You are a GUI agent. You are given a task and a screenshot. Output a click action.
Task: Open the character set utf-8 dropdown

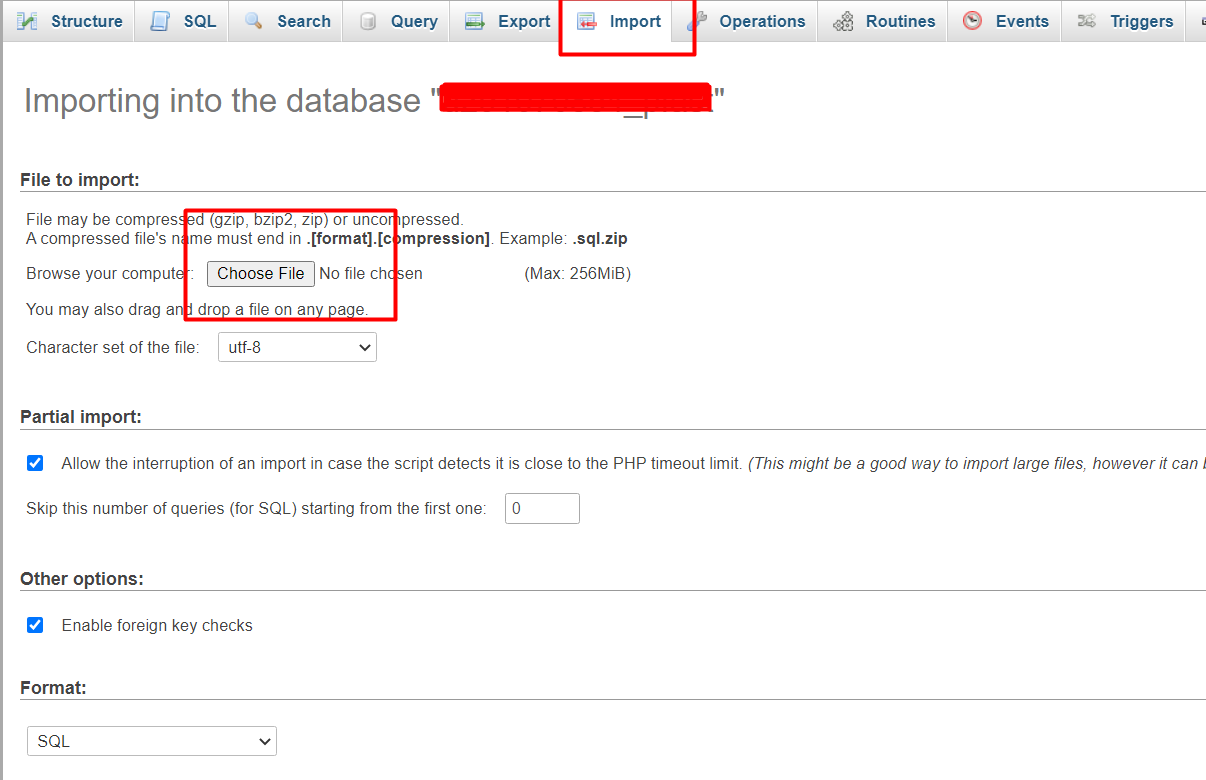[297, 348]
